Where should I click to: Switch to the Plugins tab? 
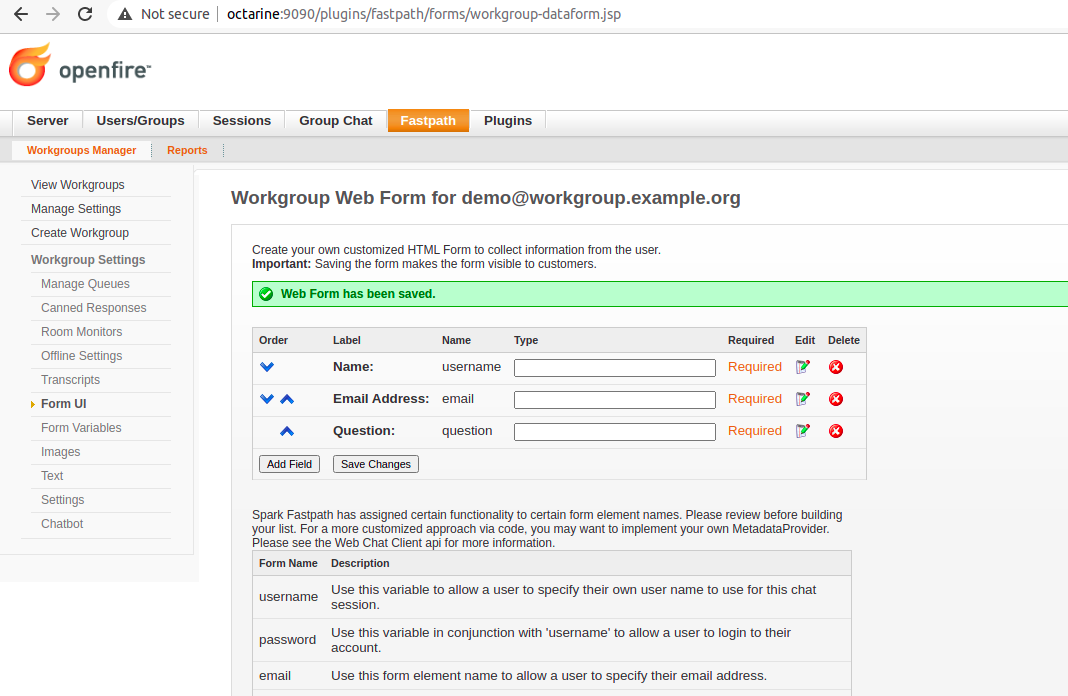[507, 120]
